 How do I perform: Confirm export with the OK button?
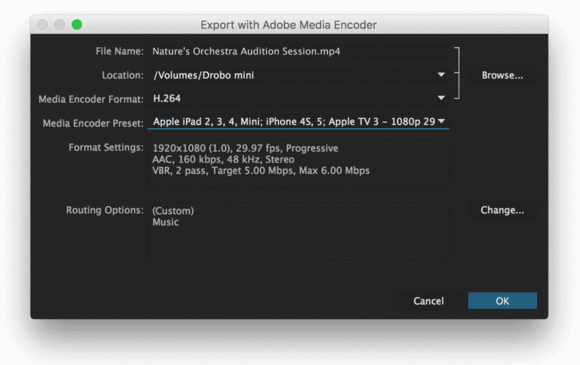tap(502, 301)
